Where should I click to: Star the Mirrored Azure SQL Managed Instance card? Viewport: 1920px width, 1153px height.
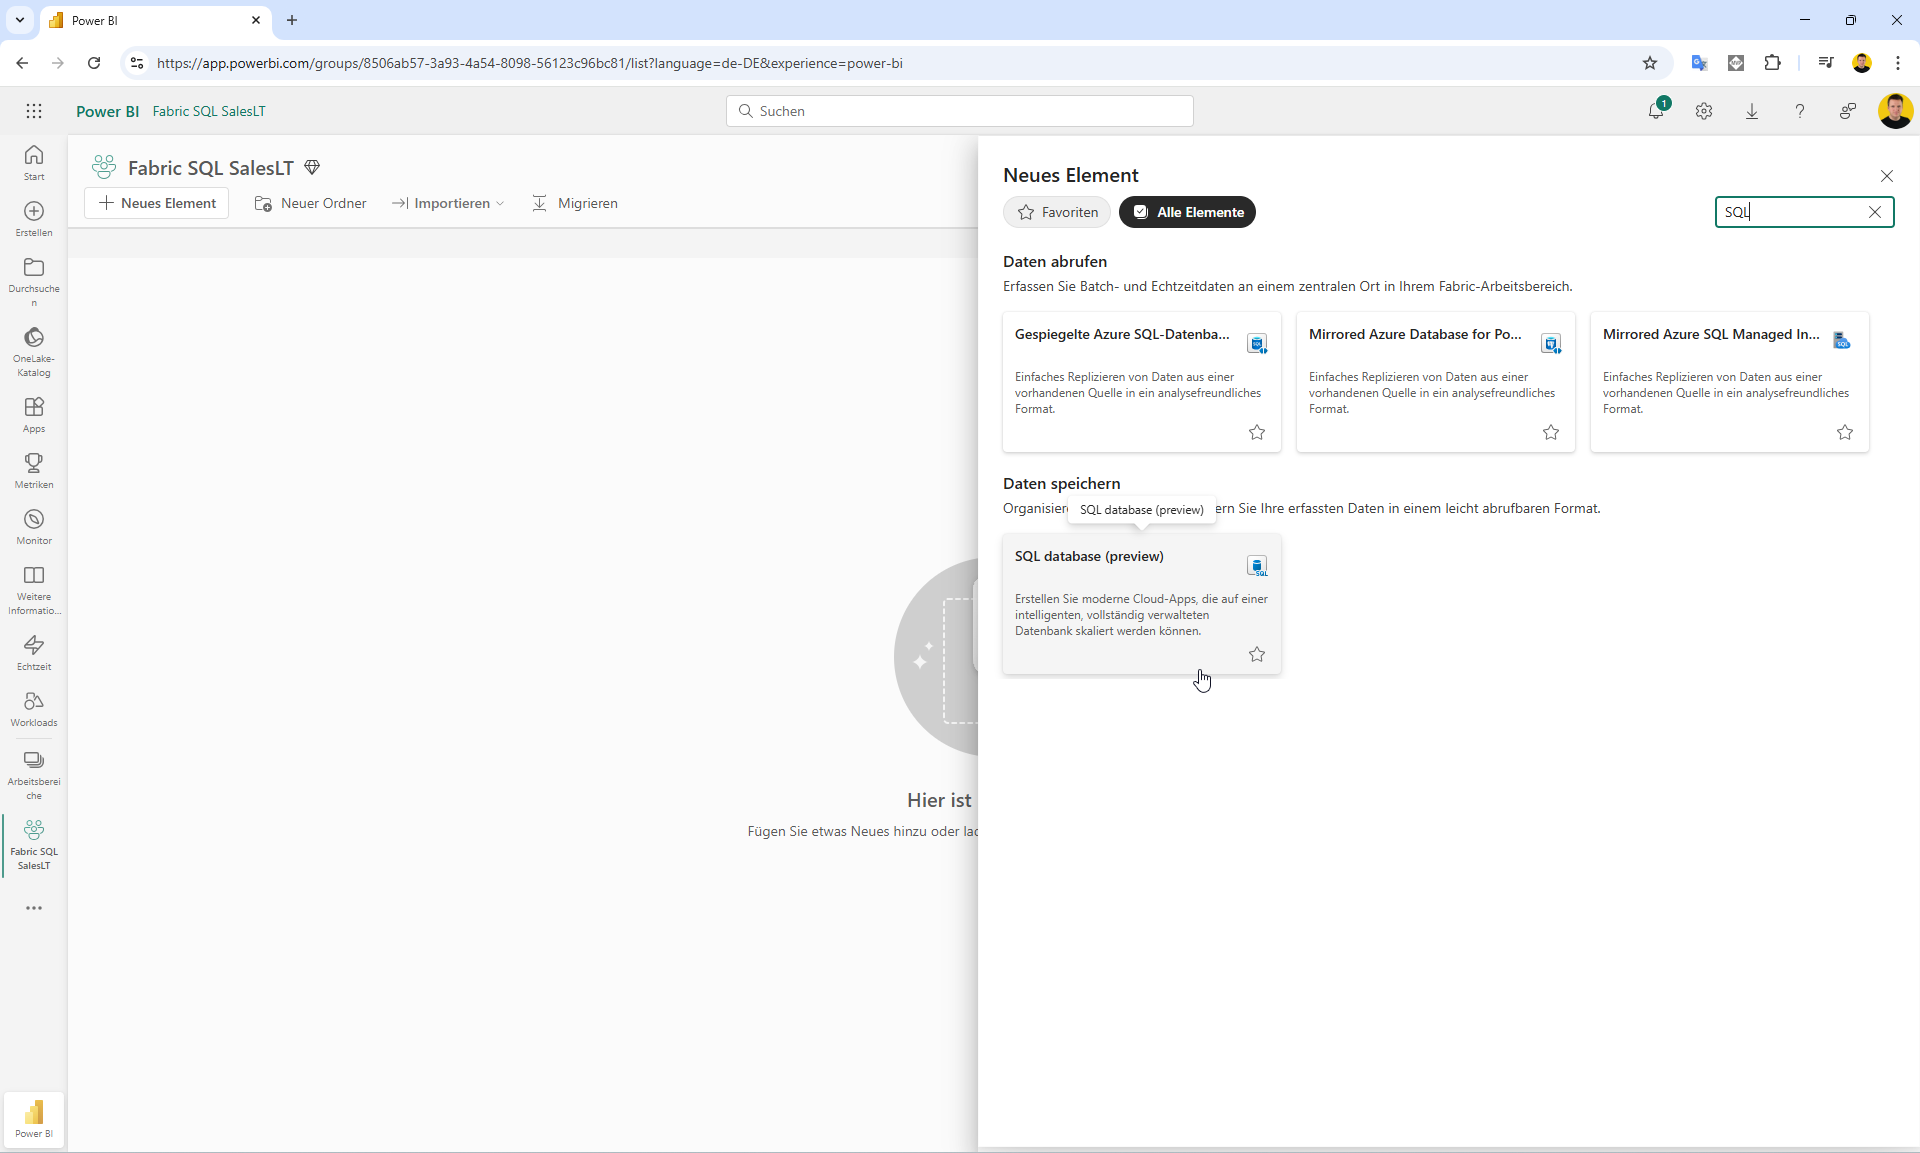pyautogui.click(x=1845, y=432)
